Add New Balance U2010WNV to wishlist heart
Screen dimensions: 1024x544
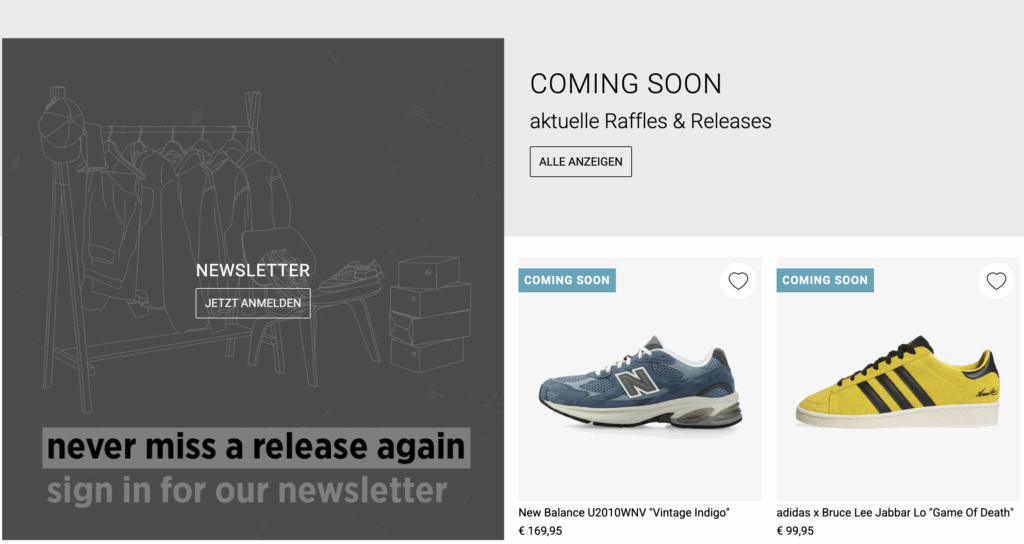click(738, 281)
